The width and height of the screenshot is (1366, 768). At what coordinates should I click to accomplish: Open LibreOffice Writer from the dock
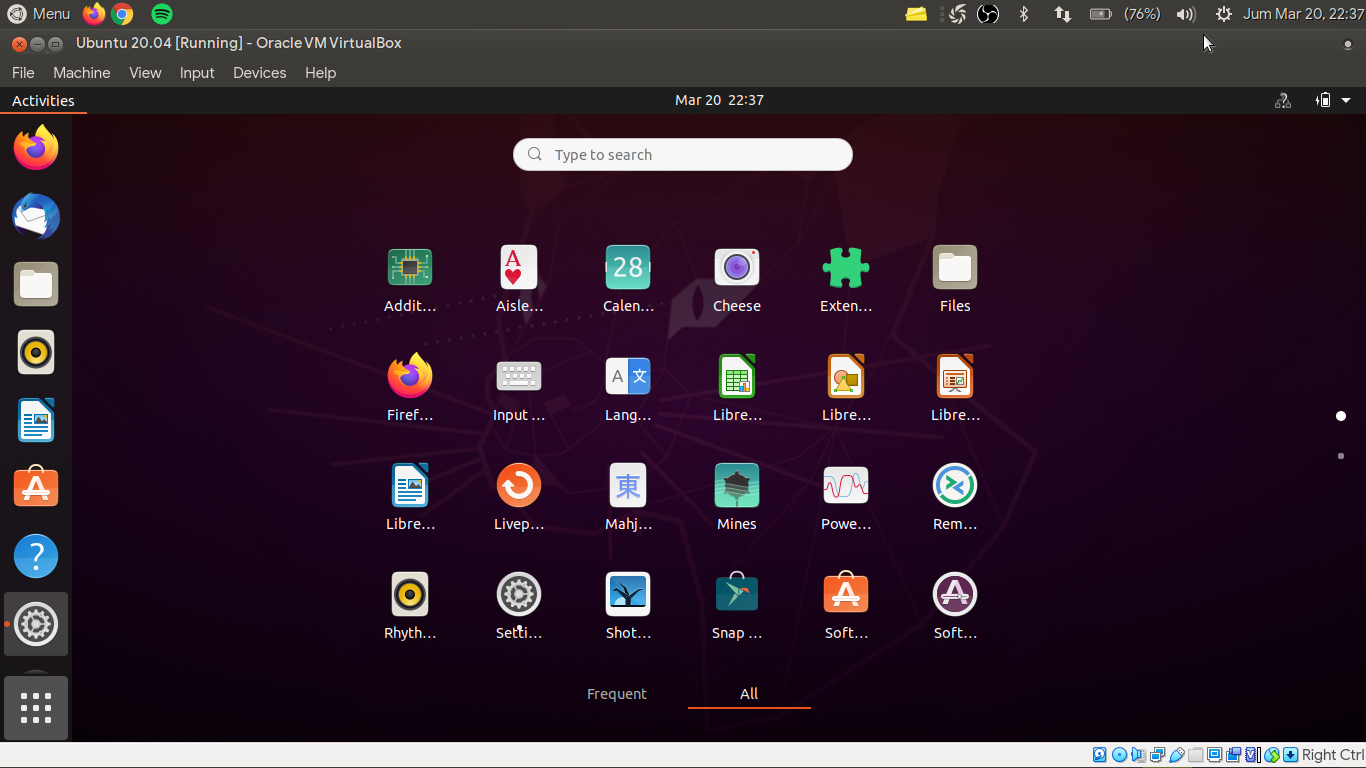click(x=36, y=420)
